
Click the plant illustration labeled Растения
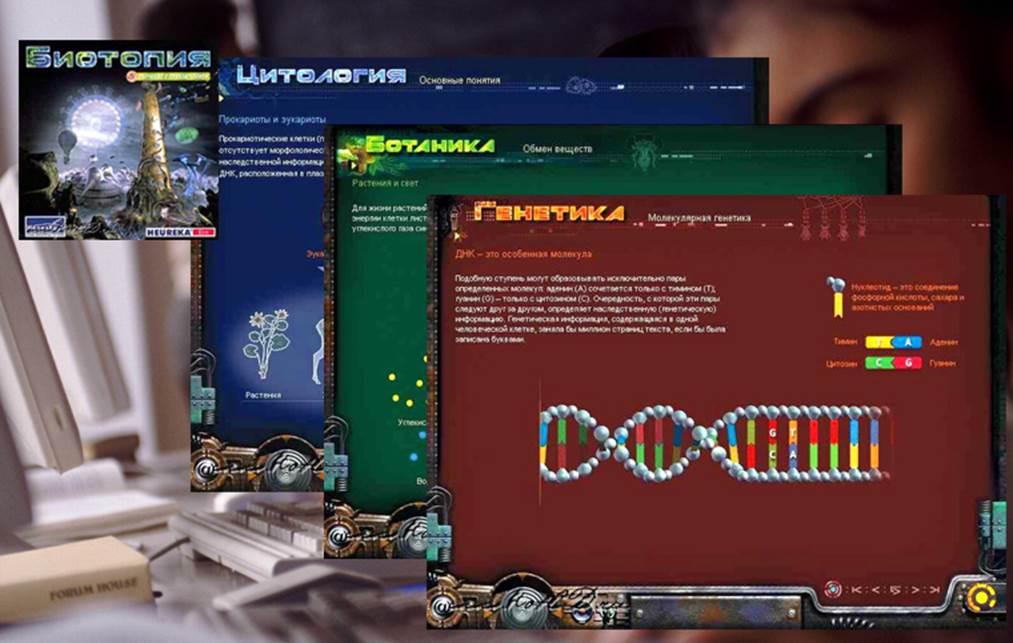pos(266,344)
